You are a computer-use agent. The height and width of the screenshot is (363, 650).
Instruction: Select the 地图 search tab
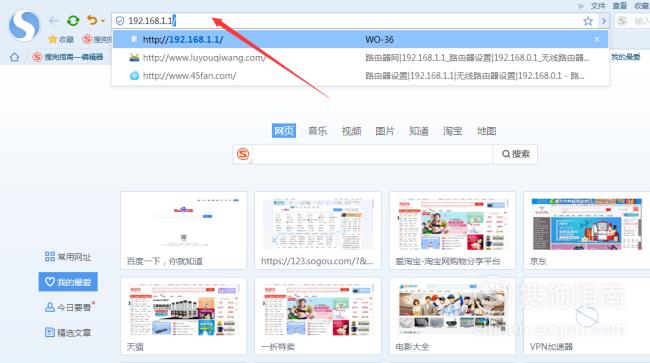coord(486,131)
